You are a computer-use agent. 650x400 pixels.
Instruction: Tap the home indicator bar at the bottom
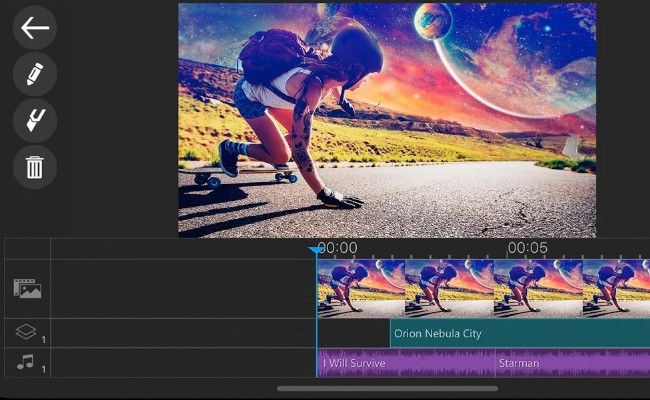tap(387, 388)
